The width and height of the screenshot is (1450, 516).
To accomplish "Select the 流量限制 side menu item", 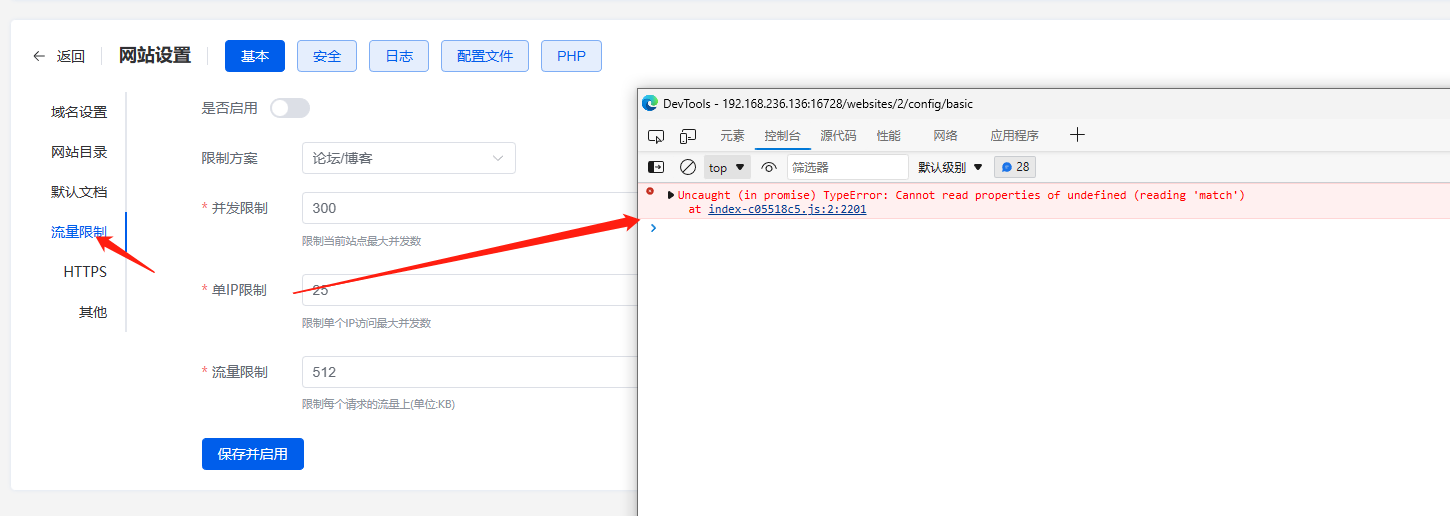I will [x=79, y=232].
